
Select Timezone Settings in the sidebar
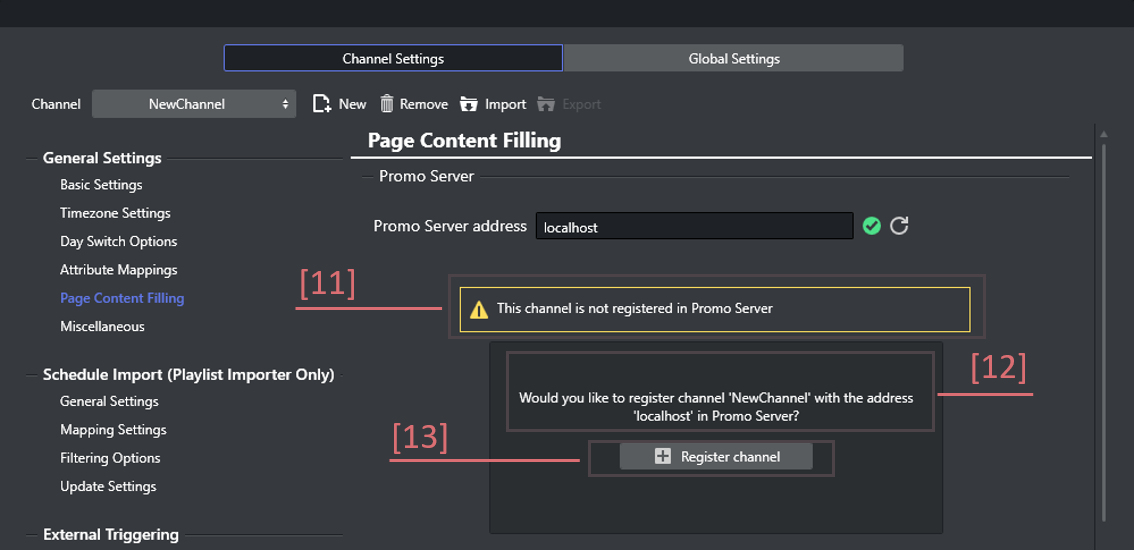click(x=115, y=213)
